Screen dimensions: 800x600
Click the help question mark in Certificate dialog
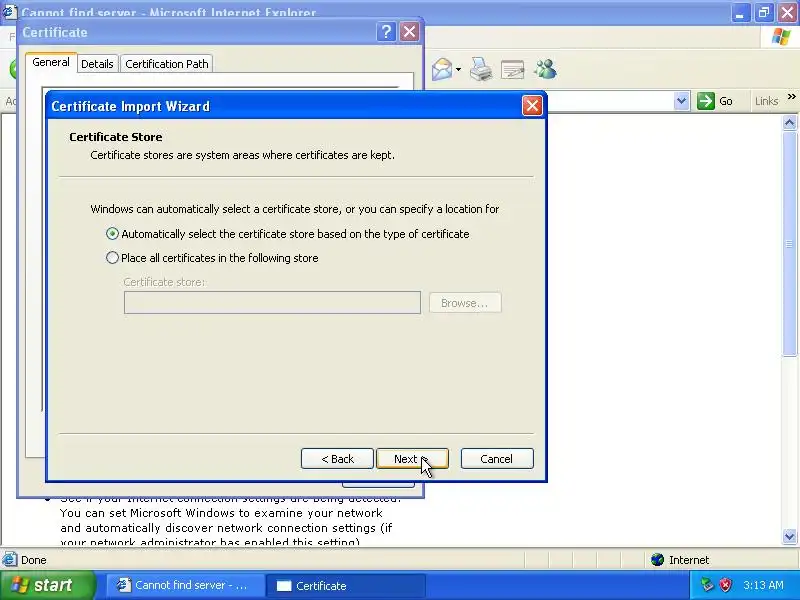[x=386, y=32]
